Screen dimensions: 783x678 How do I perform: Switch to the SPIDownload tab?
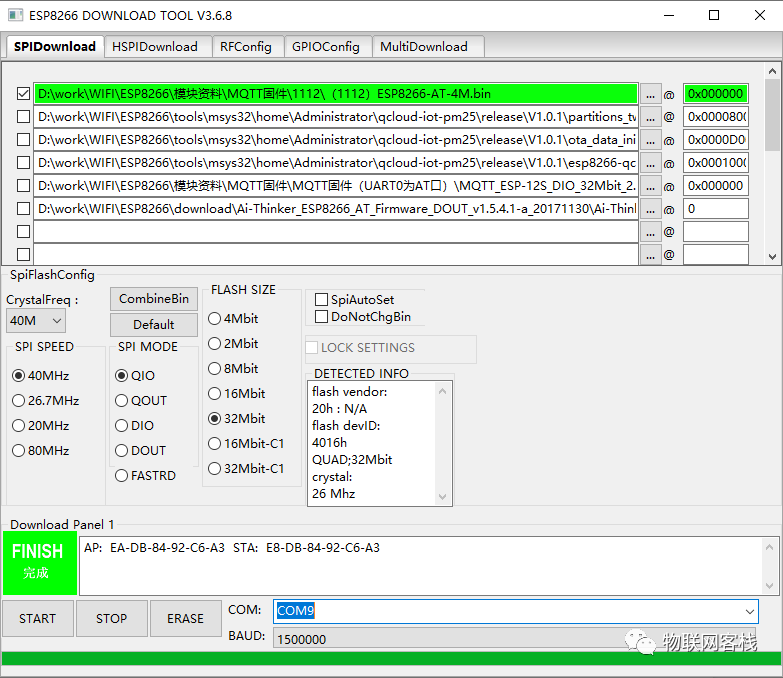click(55, 47)
